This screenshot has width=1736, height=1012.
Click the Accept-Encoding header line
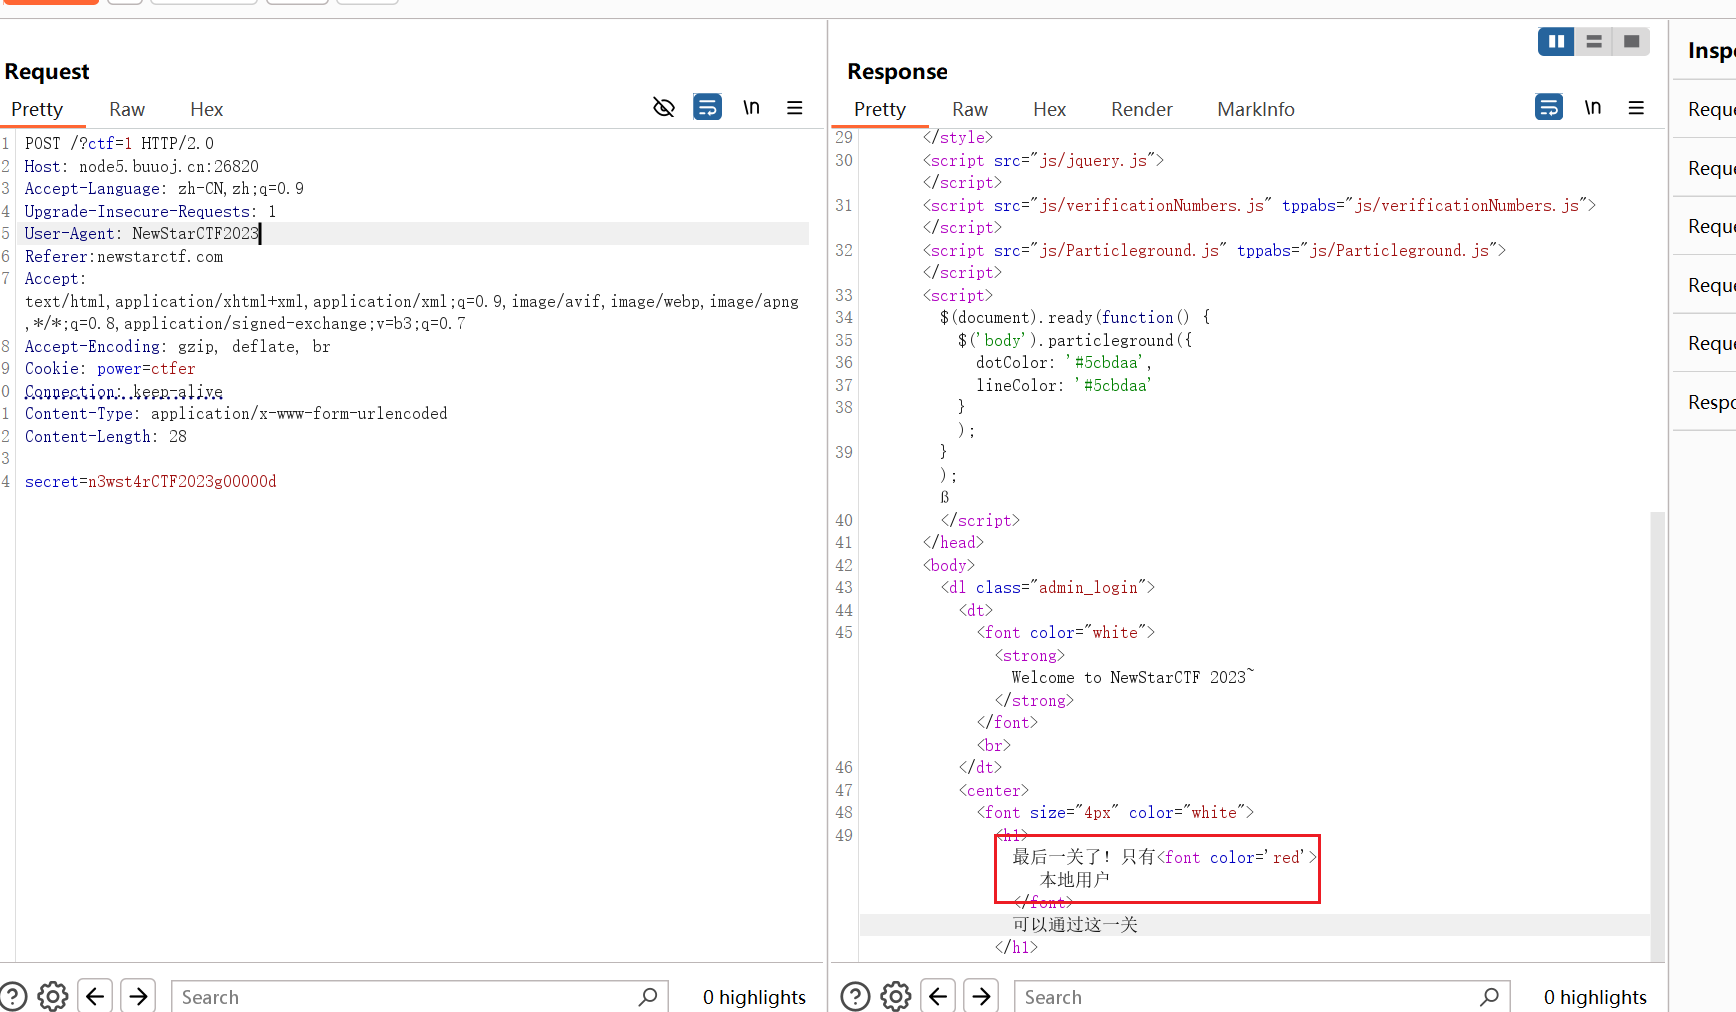(177, 347)
